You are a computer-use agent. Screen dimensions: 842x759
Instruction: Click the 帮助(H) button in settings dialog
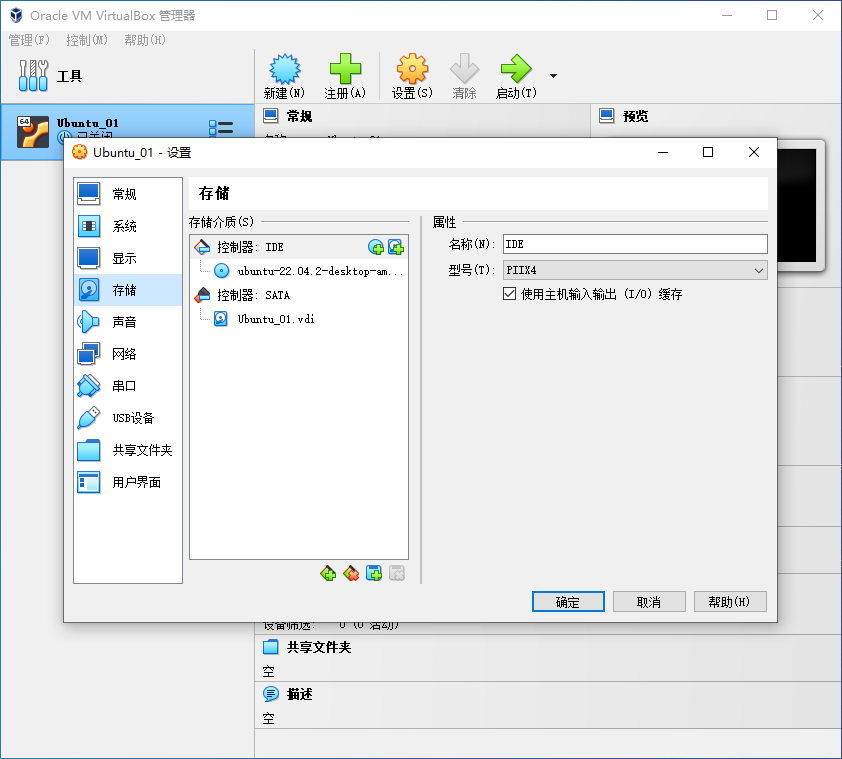point(730,602)
